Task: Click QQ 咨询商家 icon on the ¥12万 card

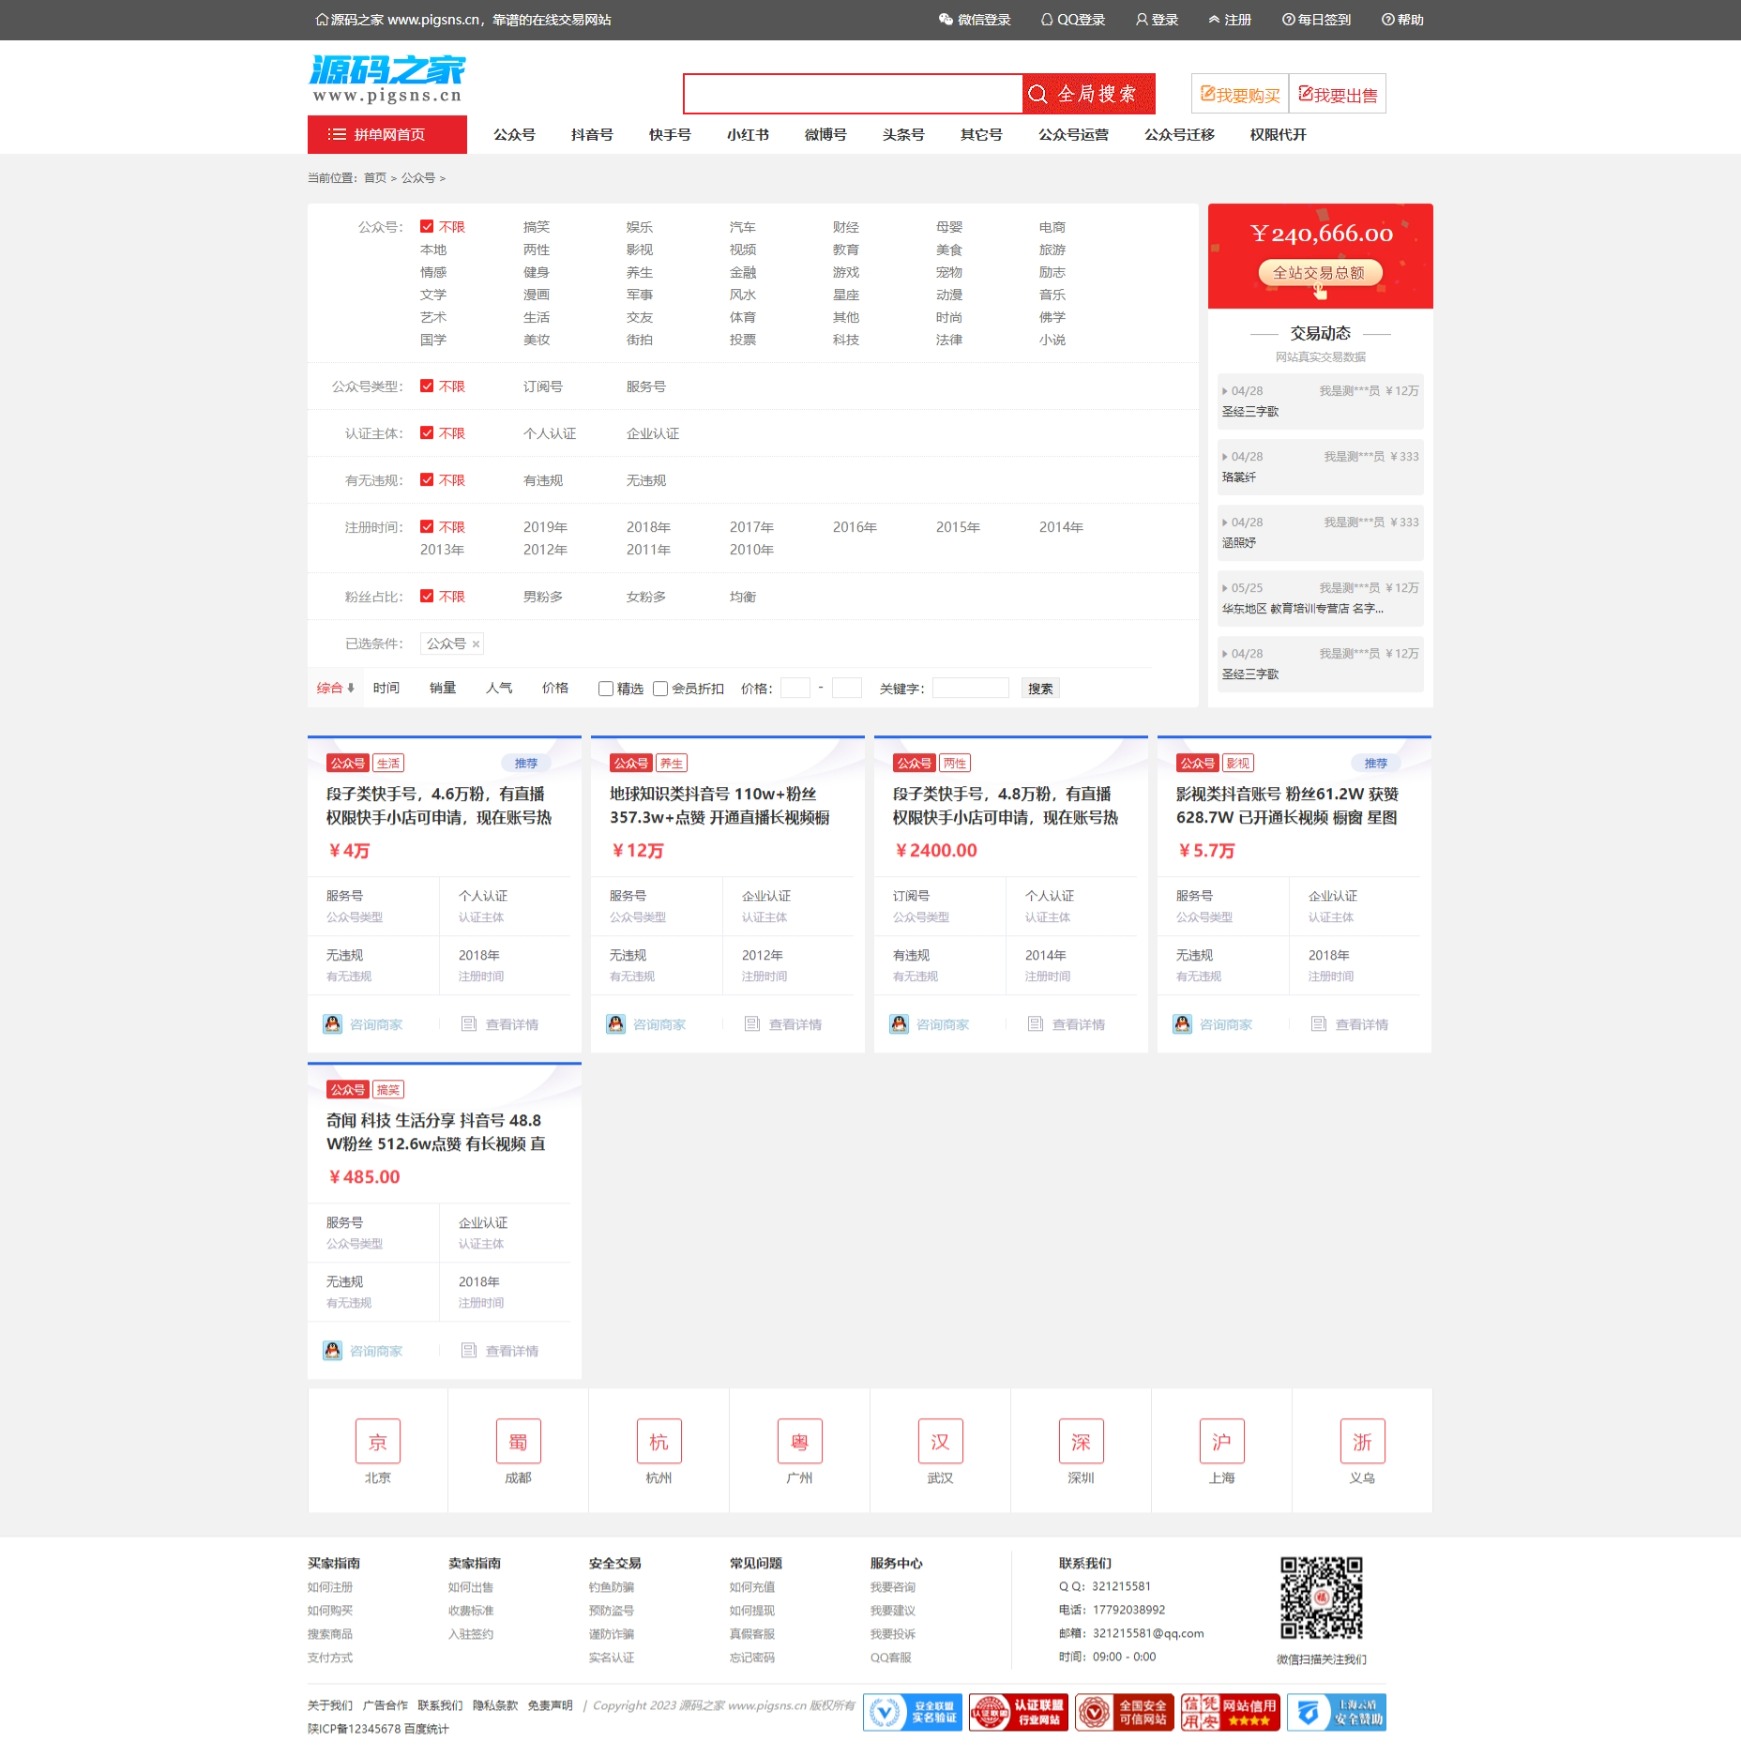Action: [x=616, y=1025]
